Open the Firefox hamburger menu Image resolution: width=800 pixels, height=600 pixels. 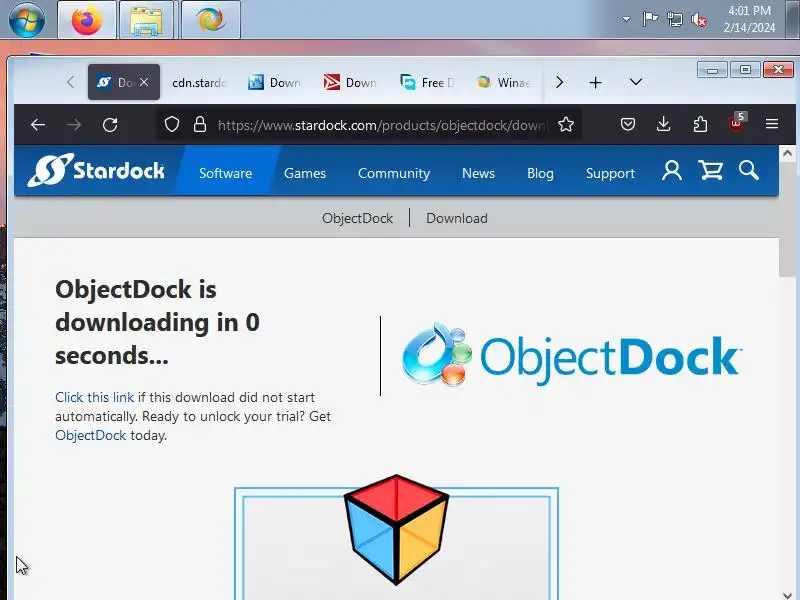pyautogui.click(x=772, y=124)
